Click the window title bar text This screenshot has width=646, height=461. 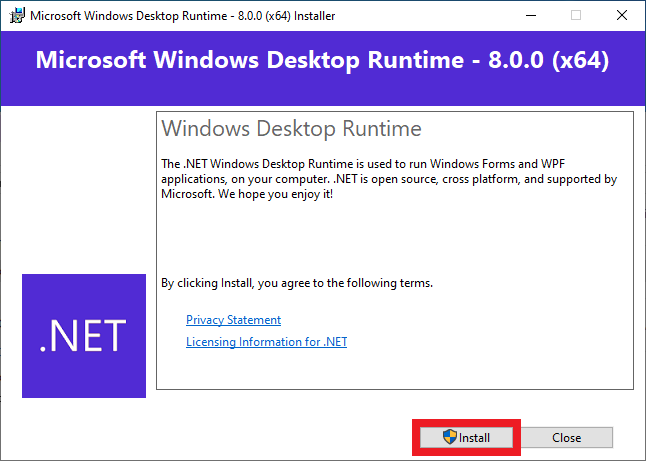point(180,15)
